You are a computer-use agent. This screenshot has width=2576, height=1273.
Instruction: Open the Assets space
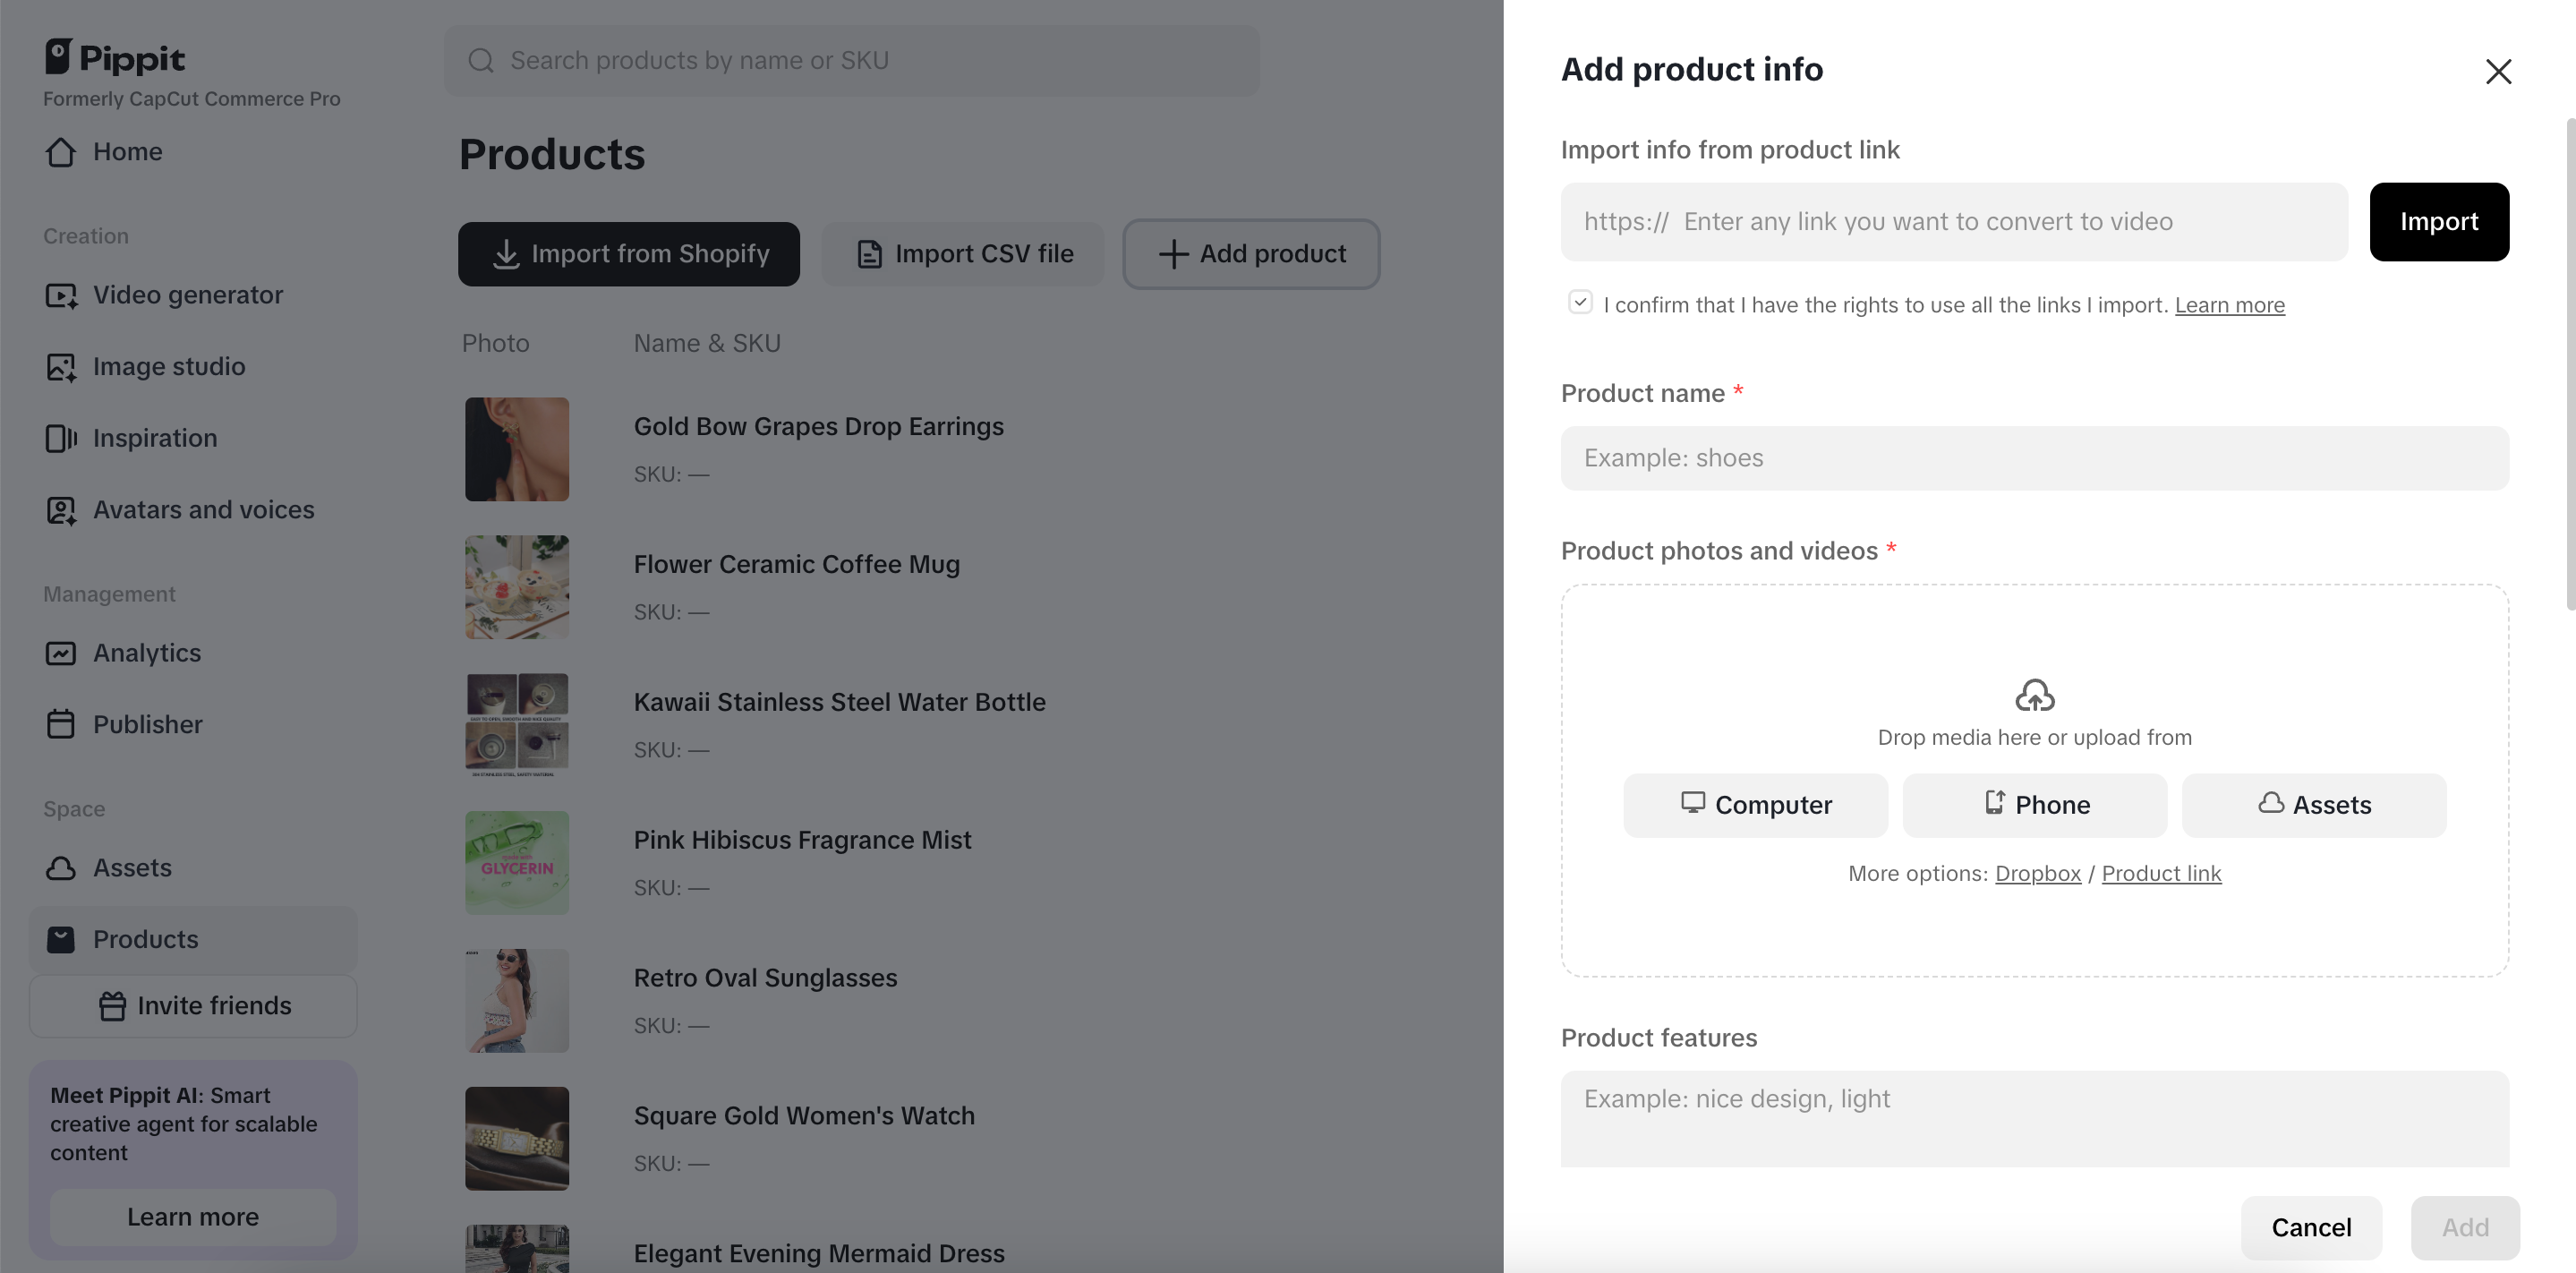tap(132, 868)
